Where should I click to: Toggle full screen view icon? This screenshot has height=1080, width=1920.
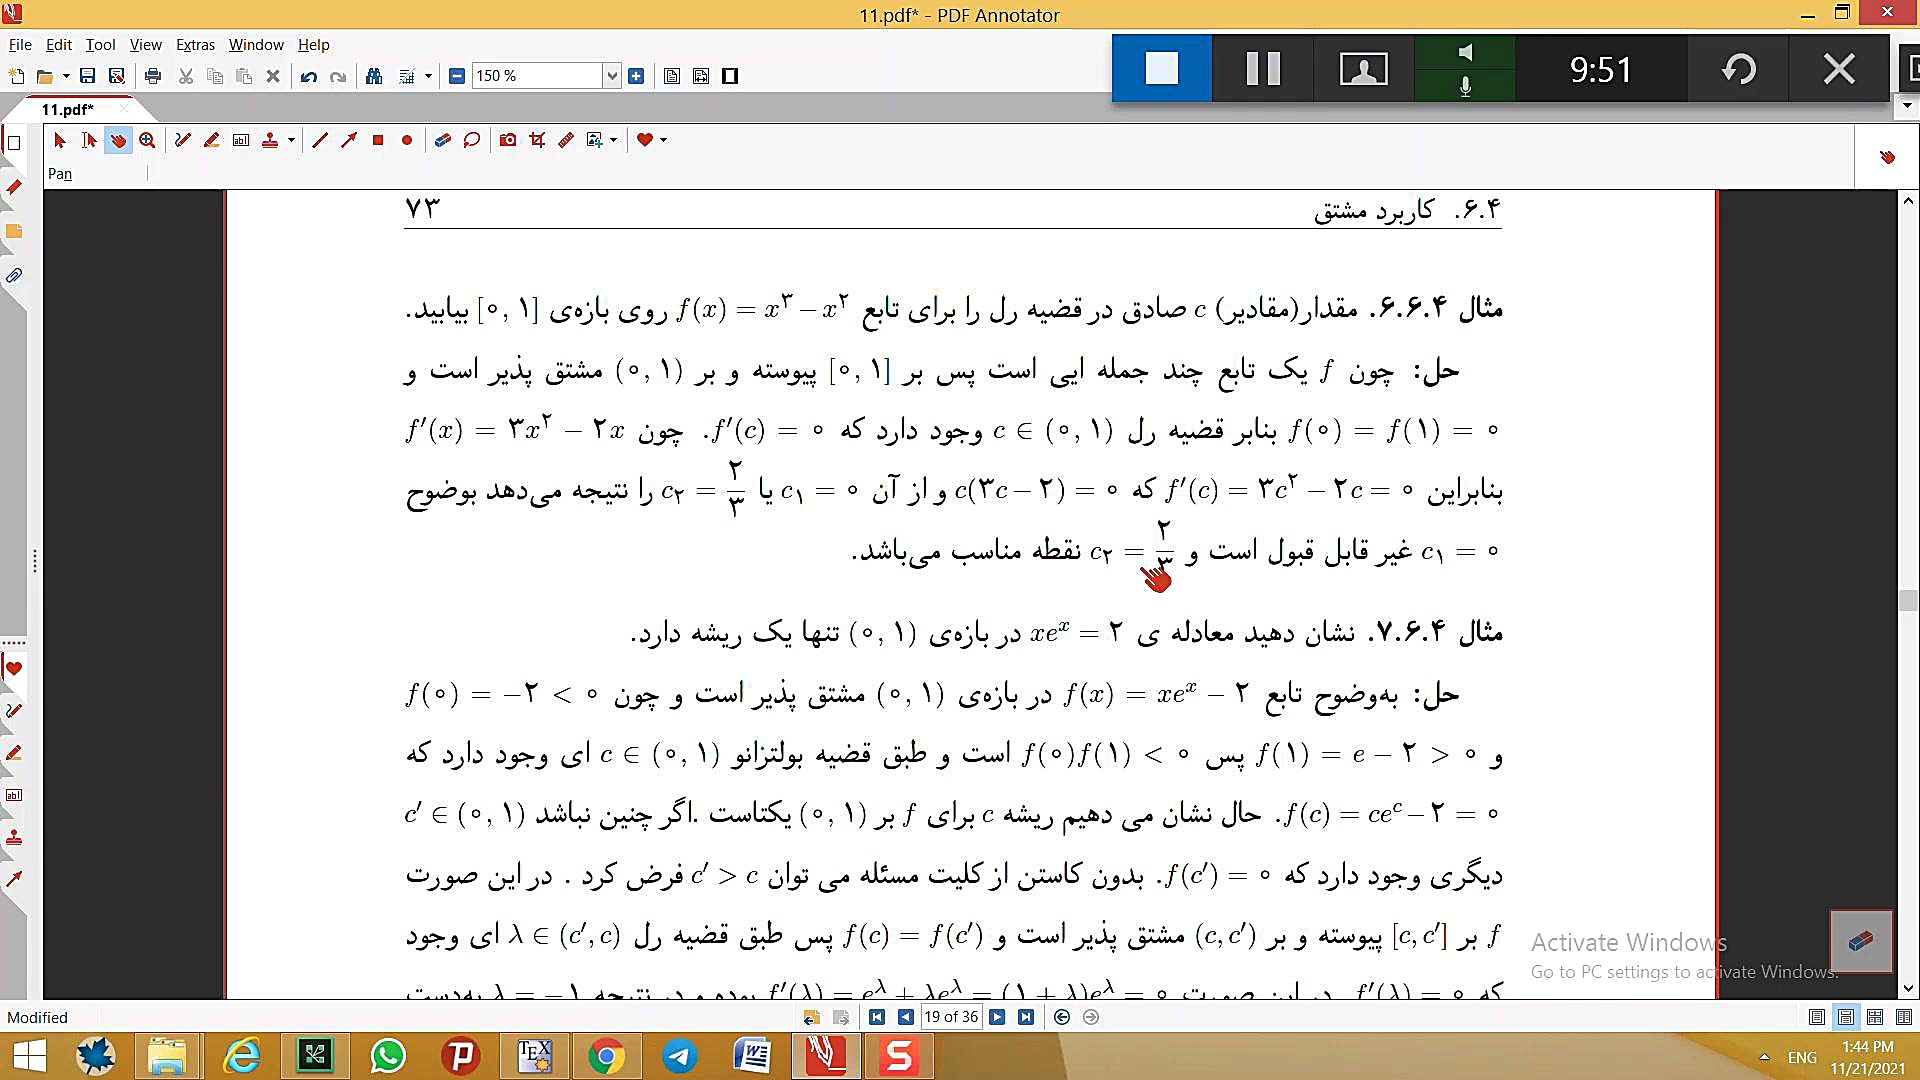click(730, 76)
